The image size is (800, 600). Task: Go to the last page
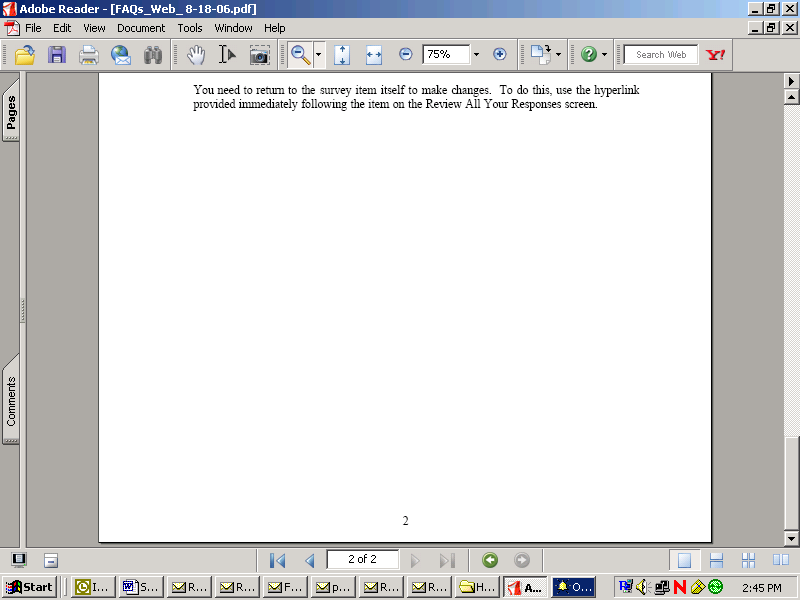447,561
